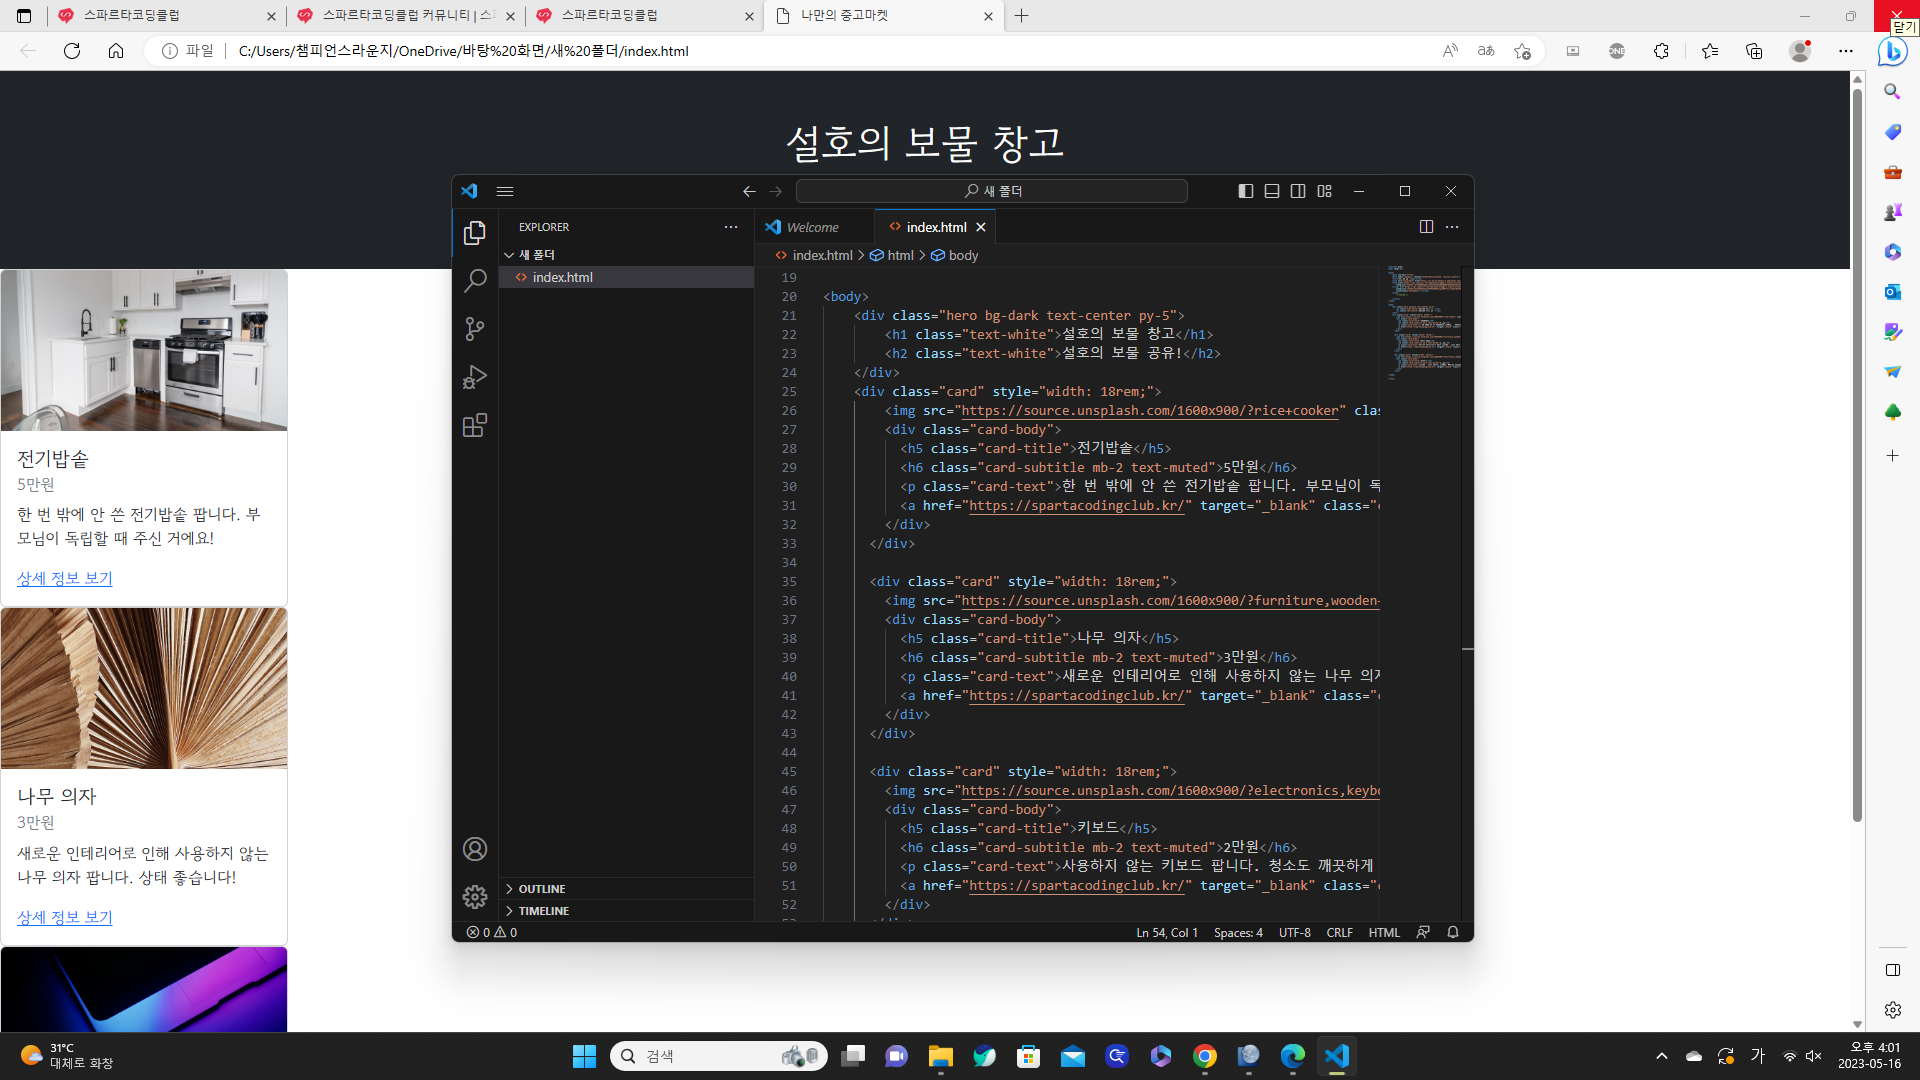Viewport: 1920px width, 1080px height.
Task: Open a new browser tab
Action: point(1021,16)
